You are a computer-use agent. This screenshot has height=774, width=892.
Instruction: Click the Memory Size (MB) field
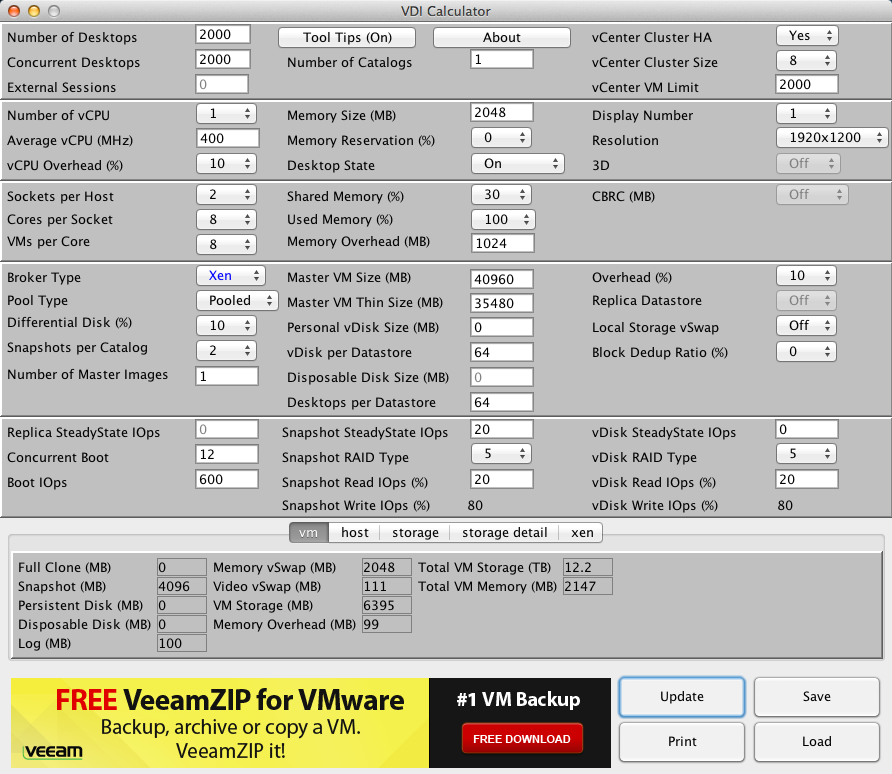coord(502,113)
